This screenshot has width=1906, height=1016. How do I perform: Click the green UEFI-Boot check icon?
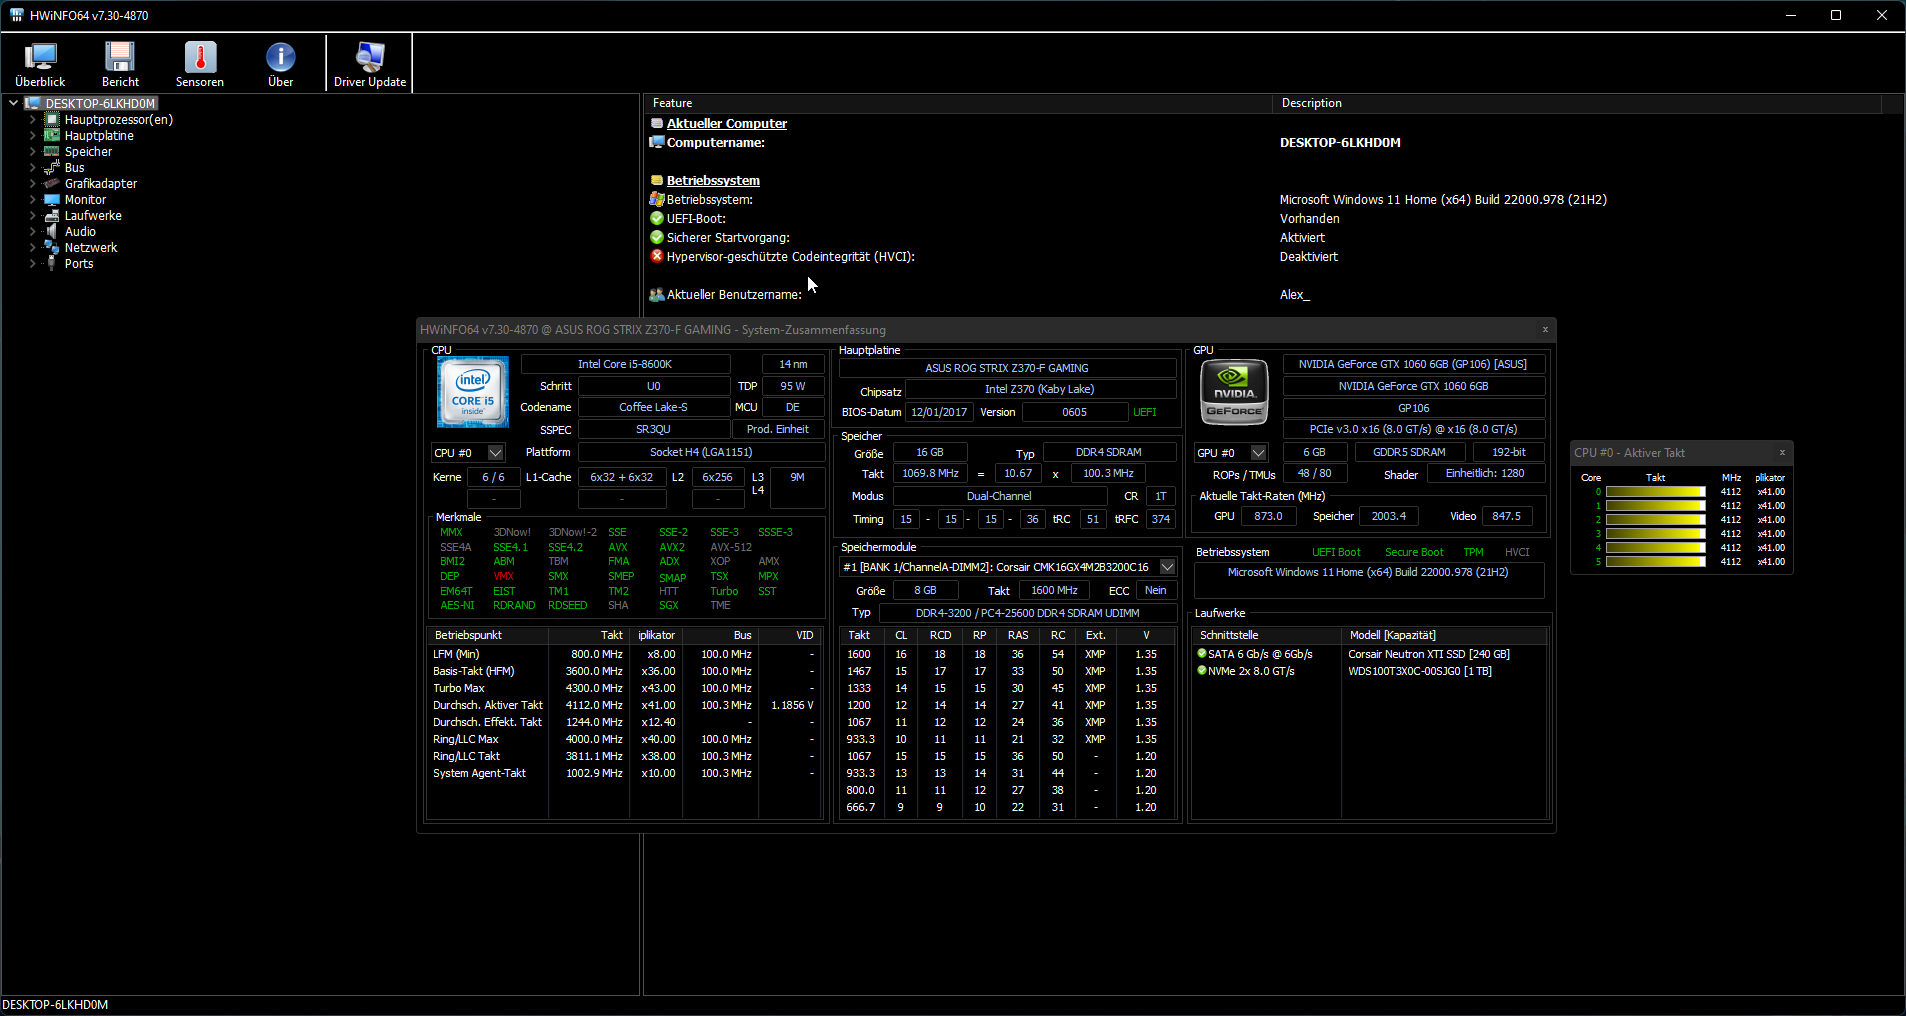(x=657, y=218)
